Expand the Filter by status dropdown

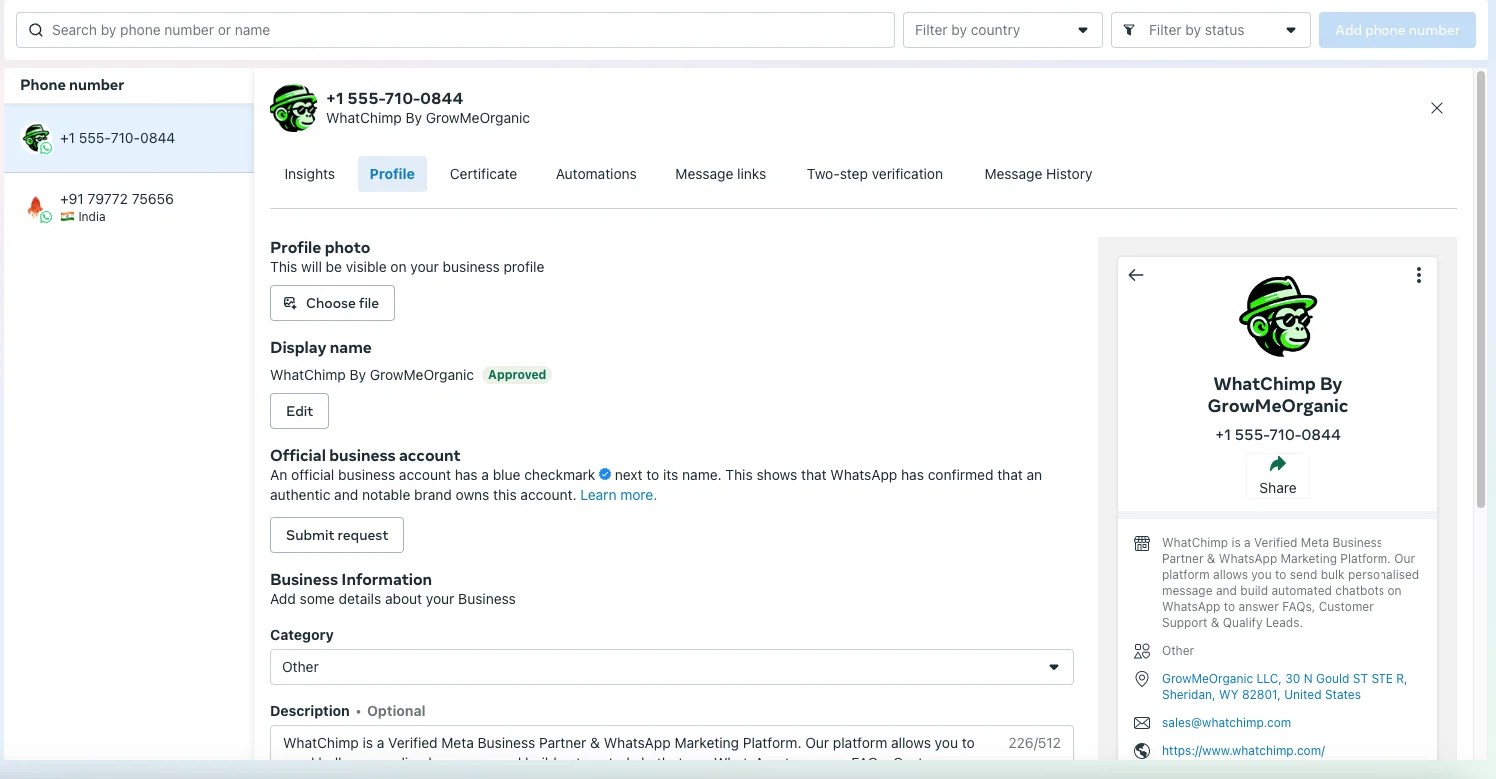pos(1211,30)
